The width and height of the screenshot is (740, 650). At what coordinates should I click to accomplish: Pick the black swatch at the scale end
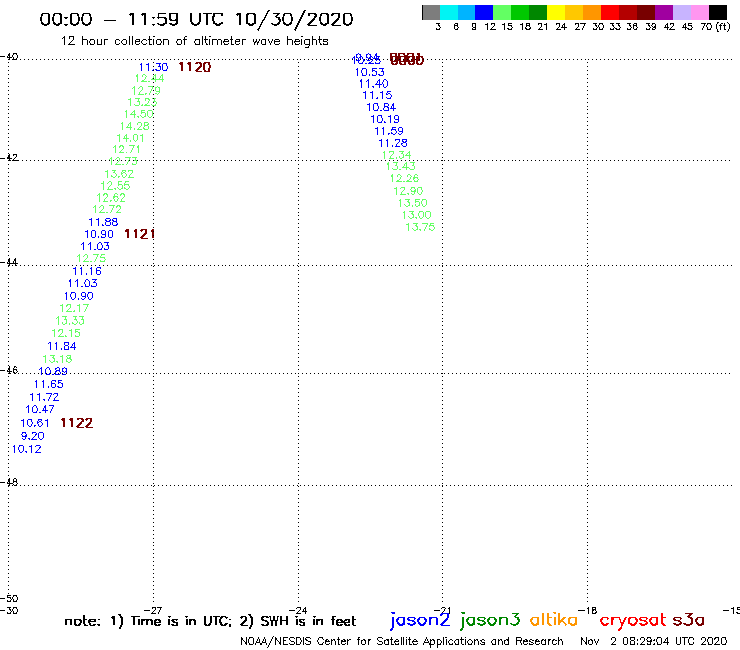(x=718, y=12)
